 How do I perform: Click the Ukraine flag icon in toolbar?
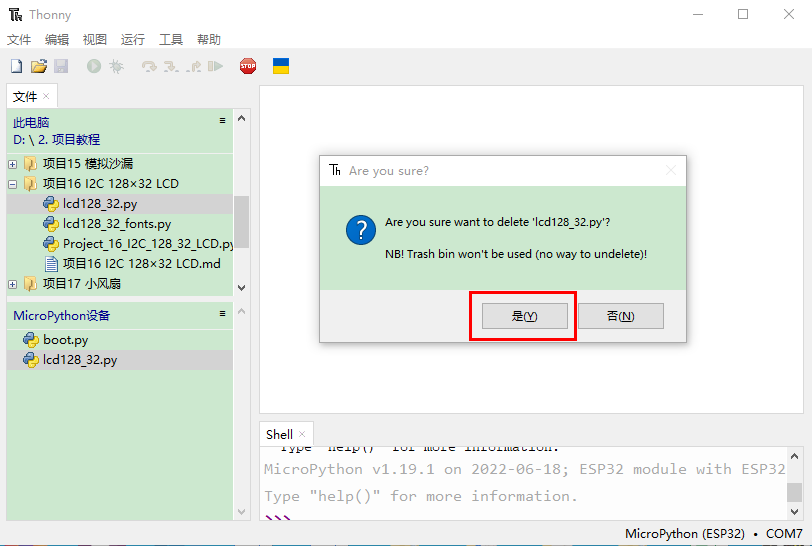(x=281, y=66)
